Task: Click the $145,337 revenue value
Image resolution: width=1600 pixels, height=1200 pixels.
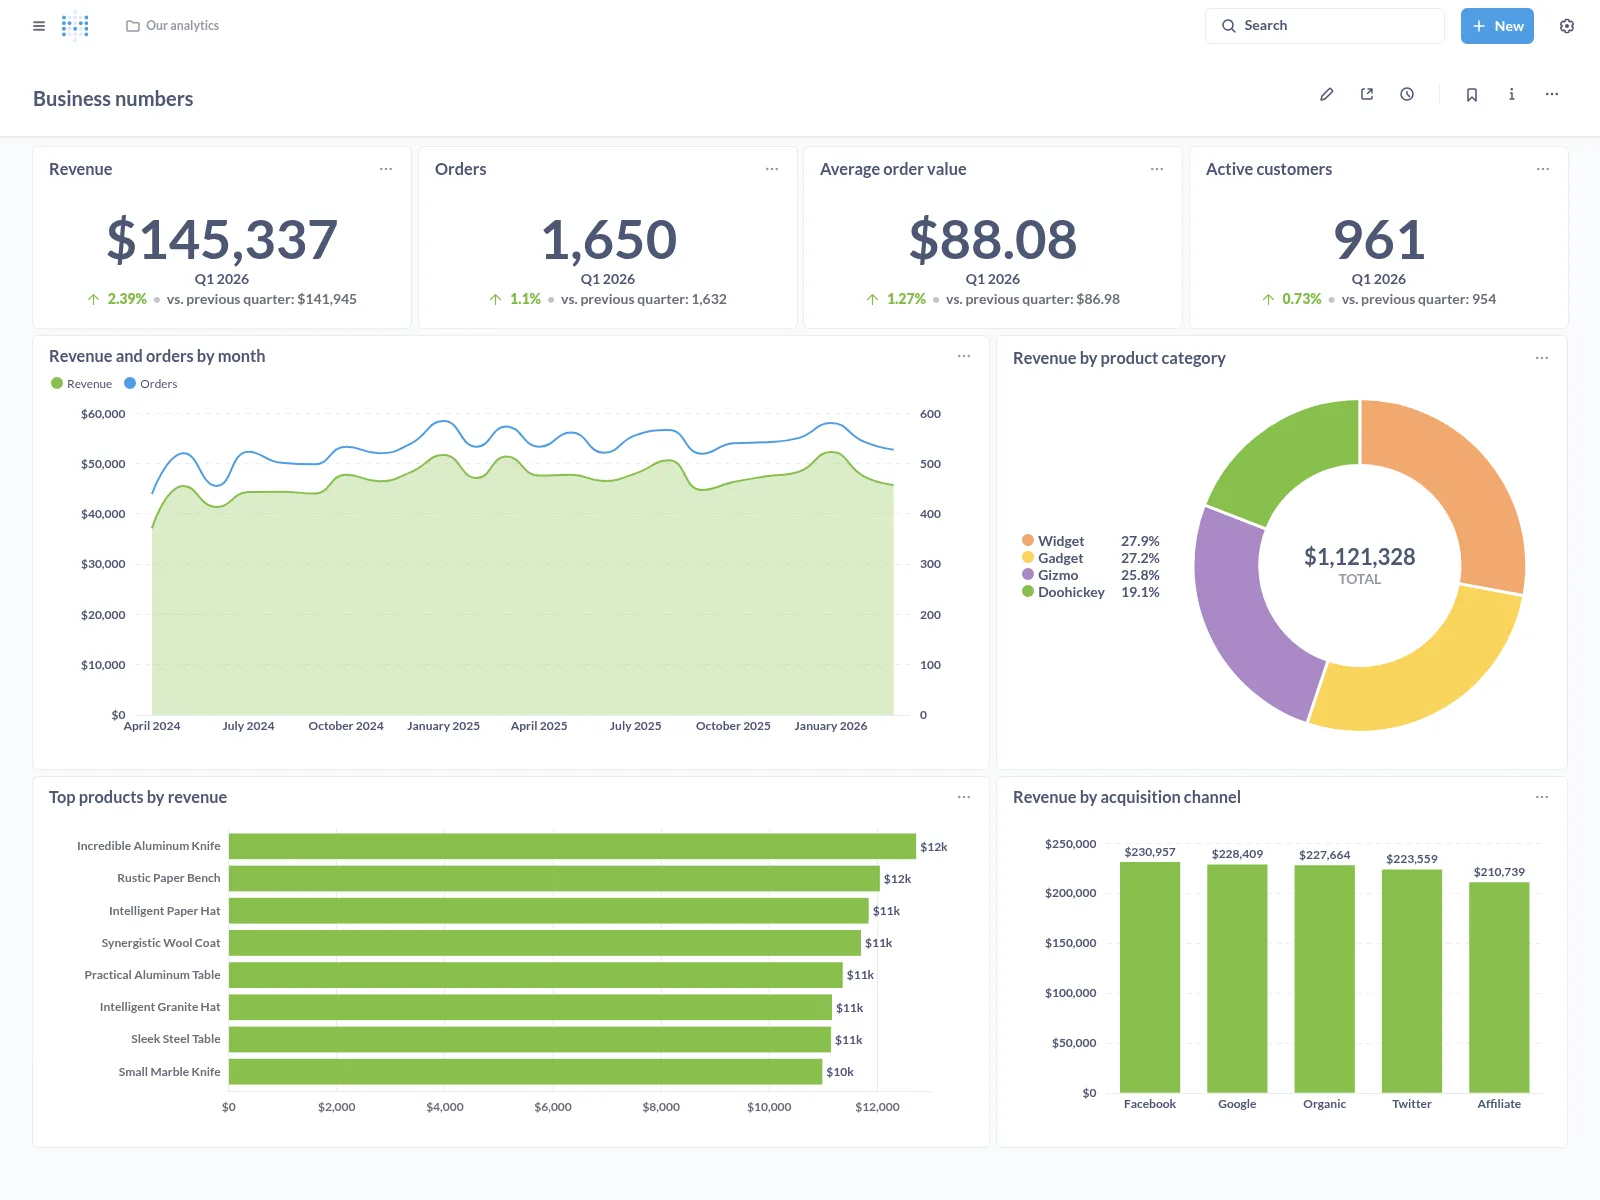Action: (x=222, y=240)
